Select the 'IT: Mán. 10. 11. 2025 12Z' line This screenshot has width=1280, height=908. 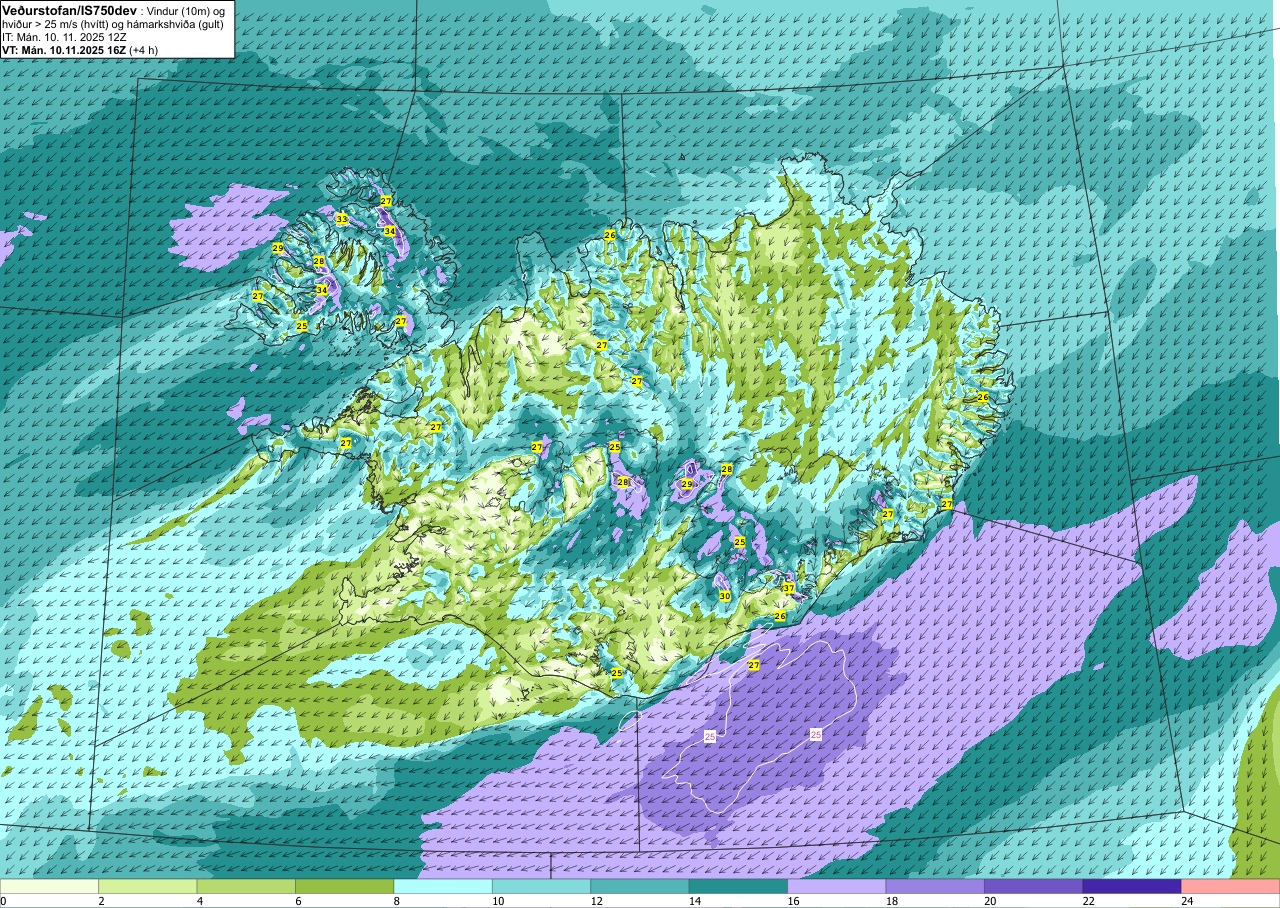(x=66, y=36)
